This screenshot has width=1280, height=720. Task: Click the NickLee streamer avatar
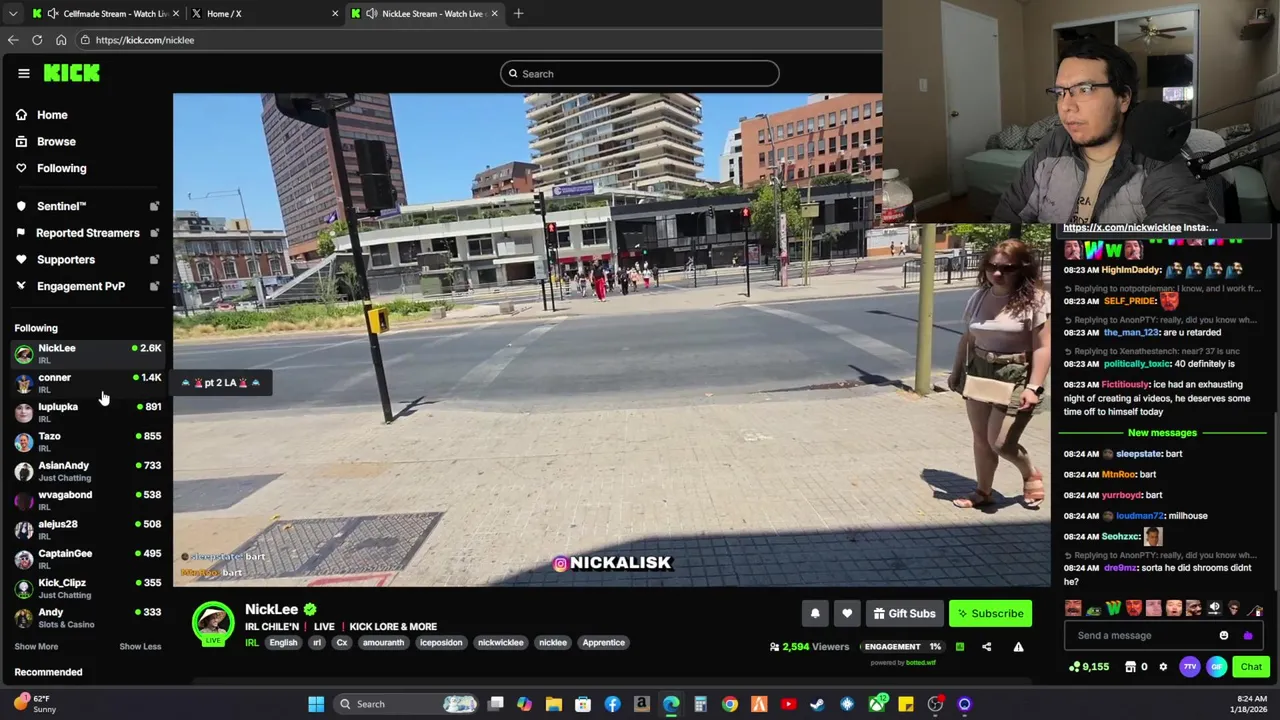[213, 623]
